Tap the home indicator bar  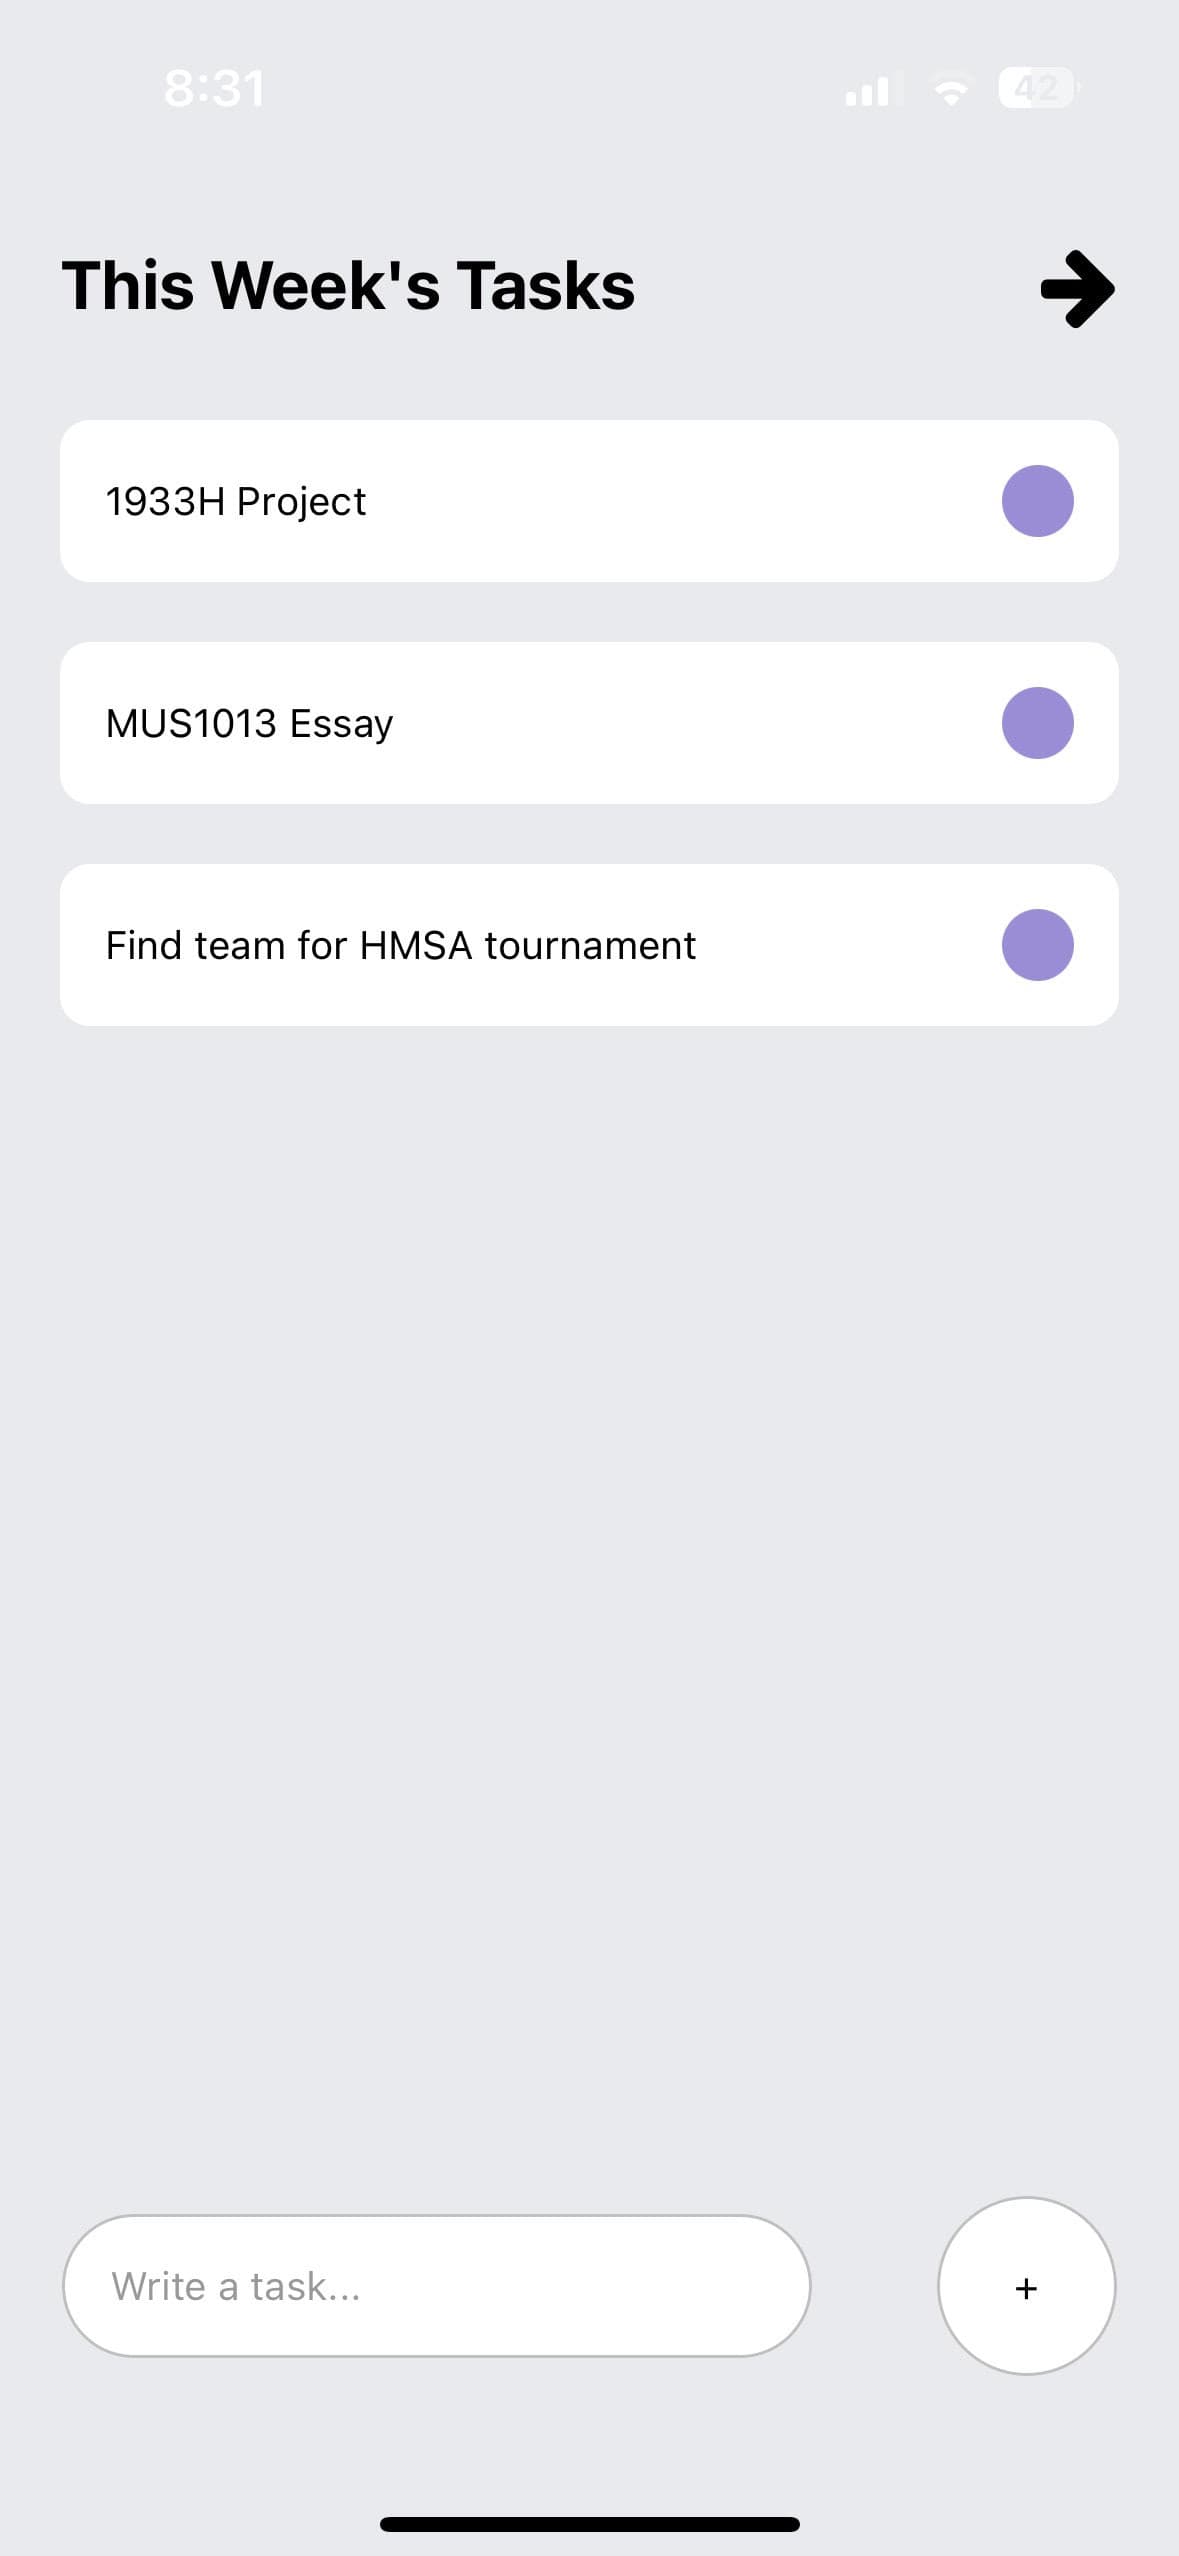590,2524
